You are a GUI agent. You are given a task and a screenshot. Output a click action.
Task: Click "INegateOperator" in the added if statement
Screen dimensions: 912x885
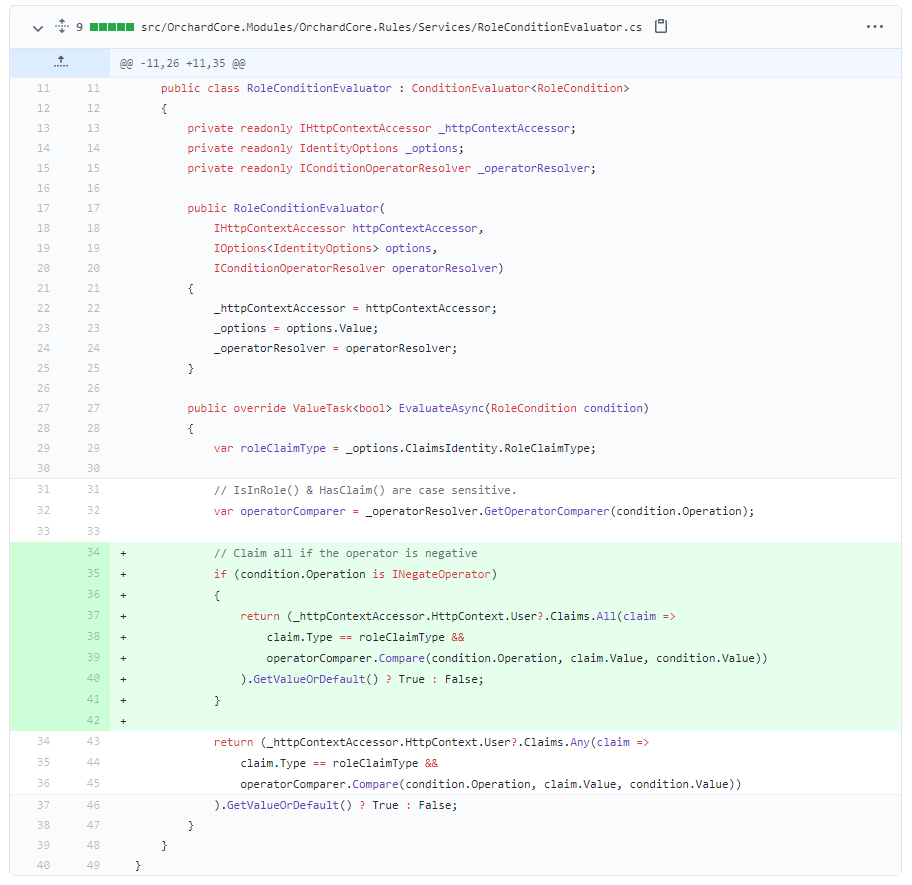click(441, 574)
